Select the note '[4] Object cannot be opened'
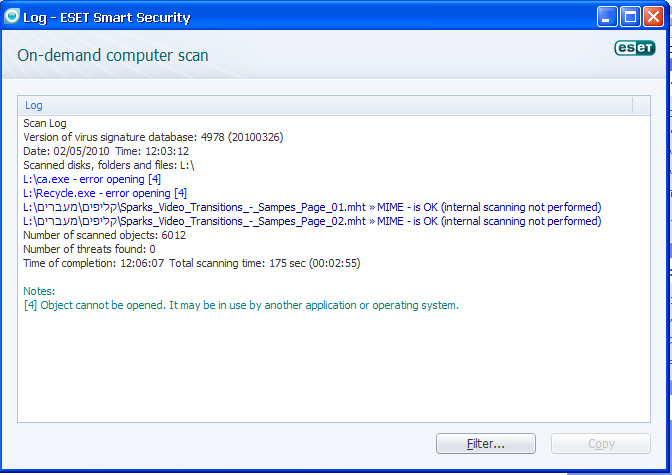The width and height of the screenshot is (672, 475). 240,305
